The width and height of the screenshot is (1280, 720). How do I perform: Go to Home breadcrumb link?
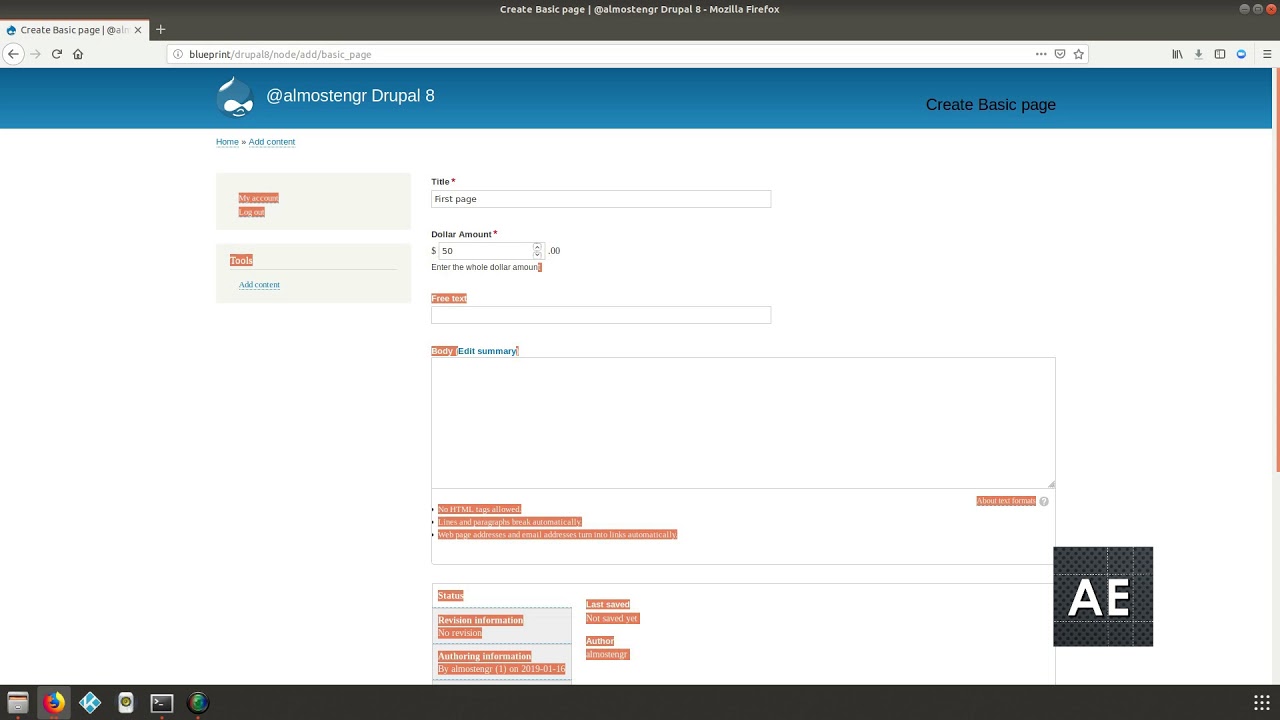pos(227,142)
